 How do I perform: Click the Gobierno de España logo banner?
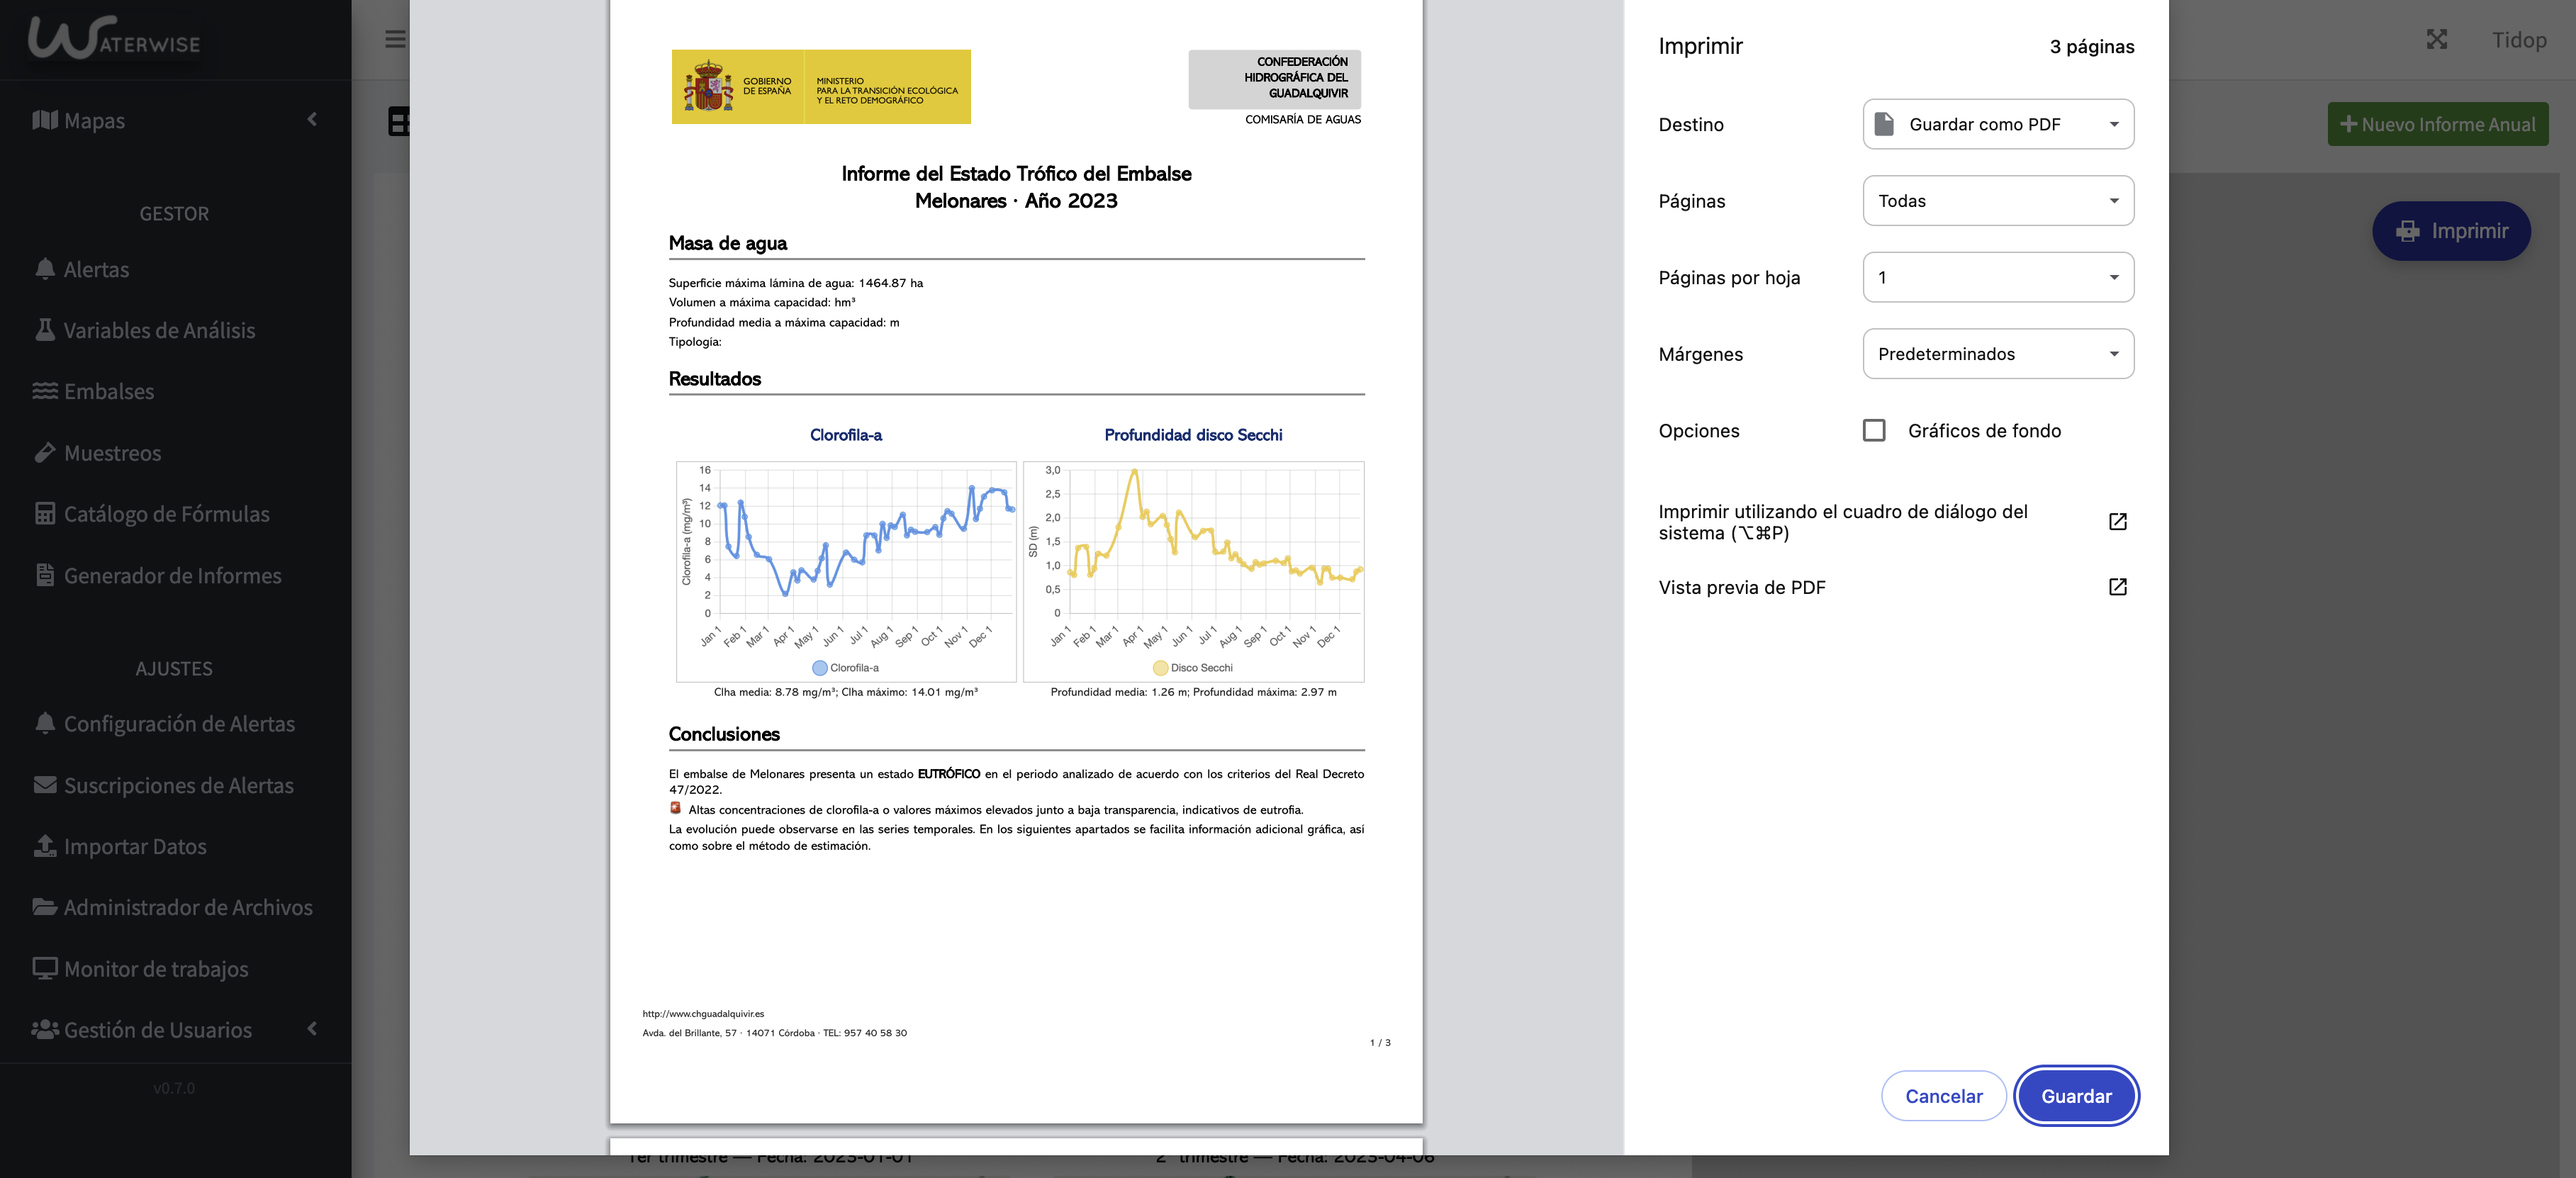click(821, 87)
